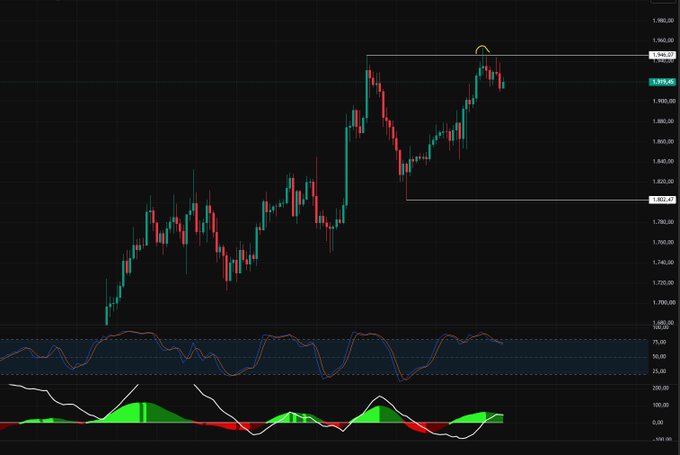Click the 75,00 stochastic scale value

(660, 342)
